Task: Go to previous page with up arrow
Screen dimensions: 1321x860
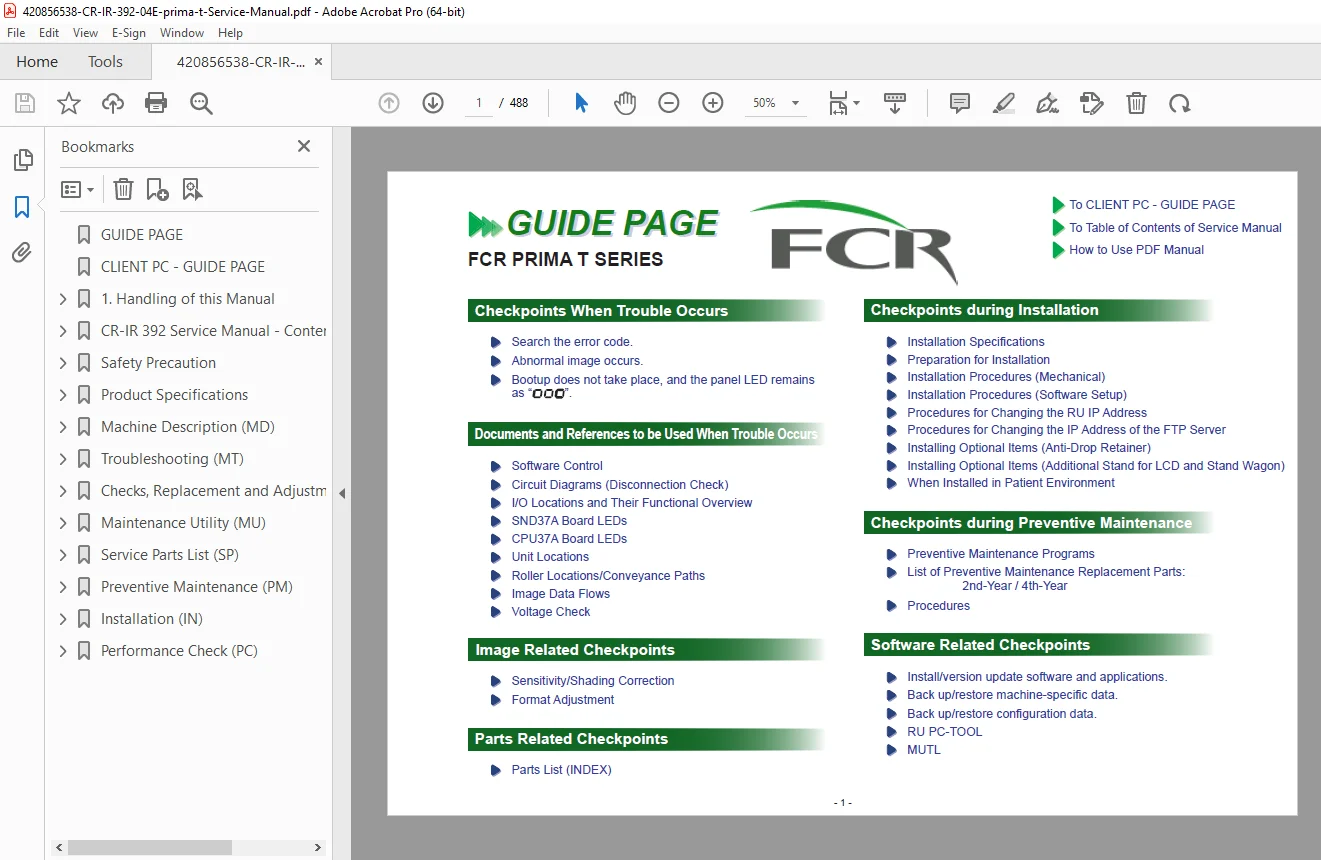Action: click(389, 103)
